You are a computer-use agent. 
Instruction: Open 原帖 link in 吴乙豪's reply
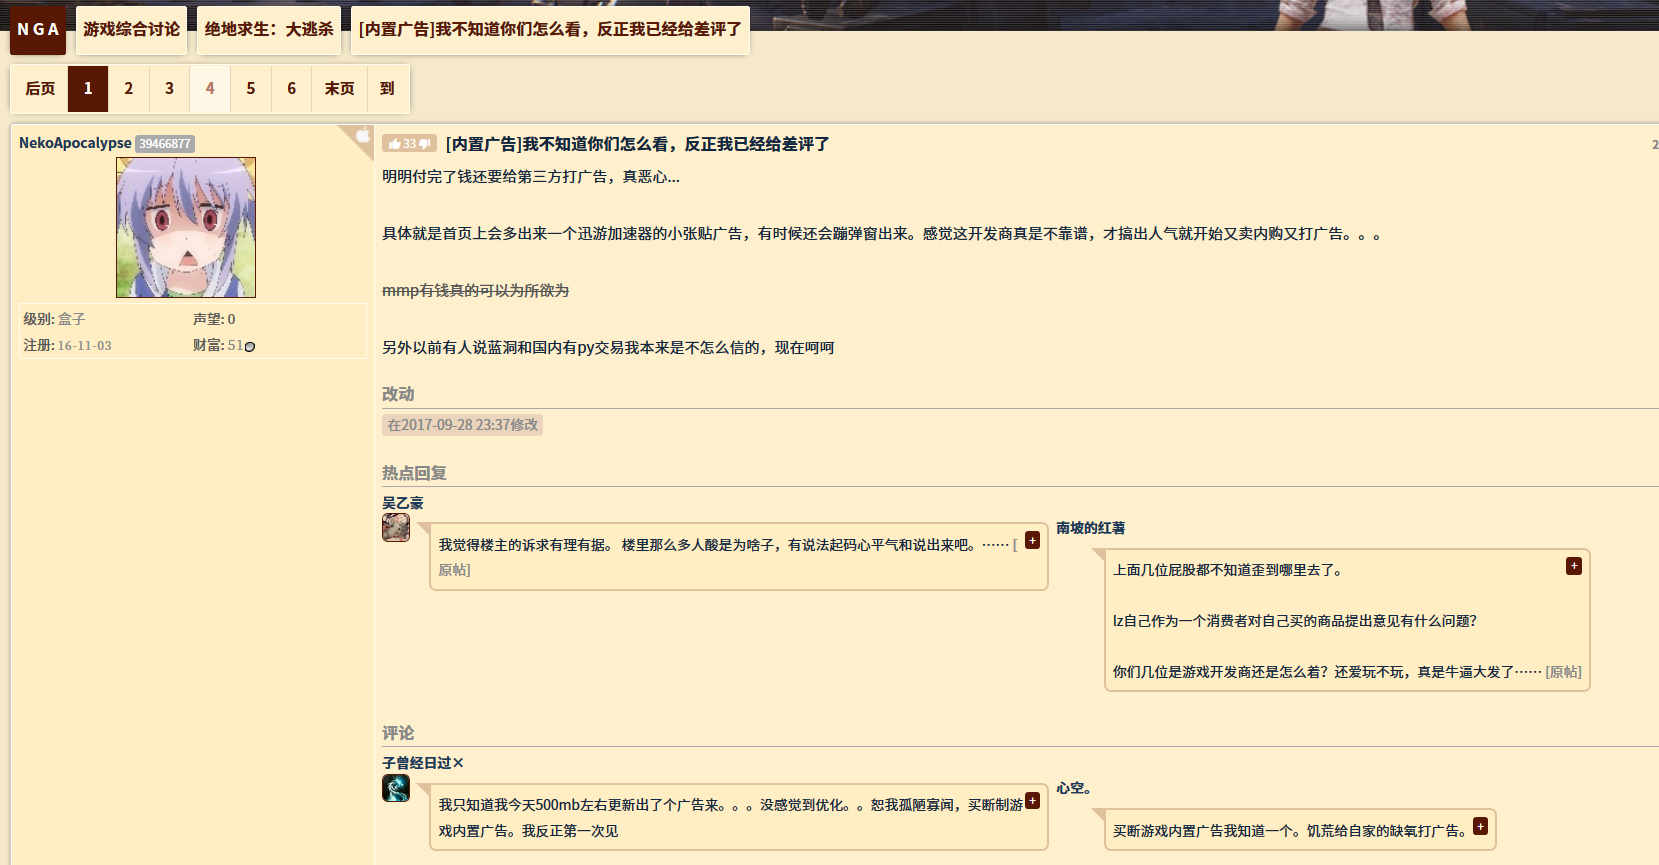click(454, 570)
